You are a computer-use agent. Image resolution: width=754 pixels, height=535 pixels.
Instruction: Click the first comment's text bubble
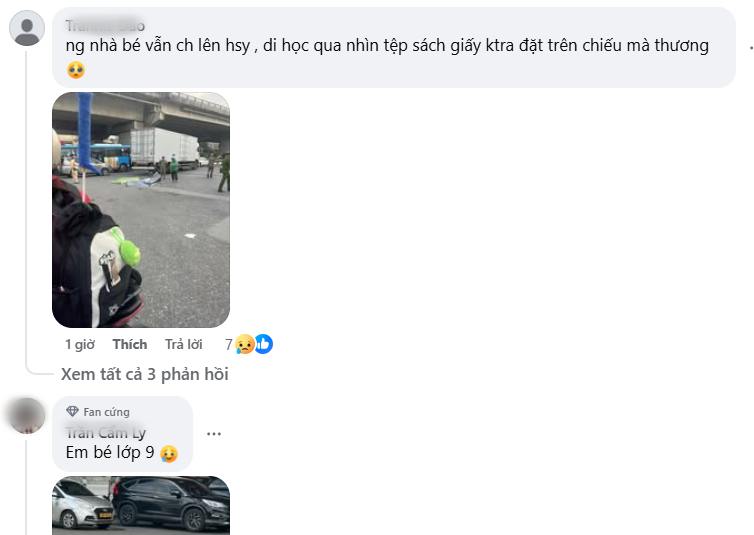pyautogui.click(x=394, y=48)
